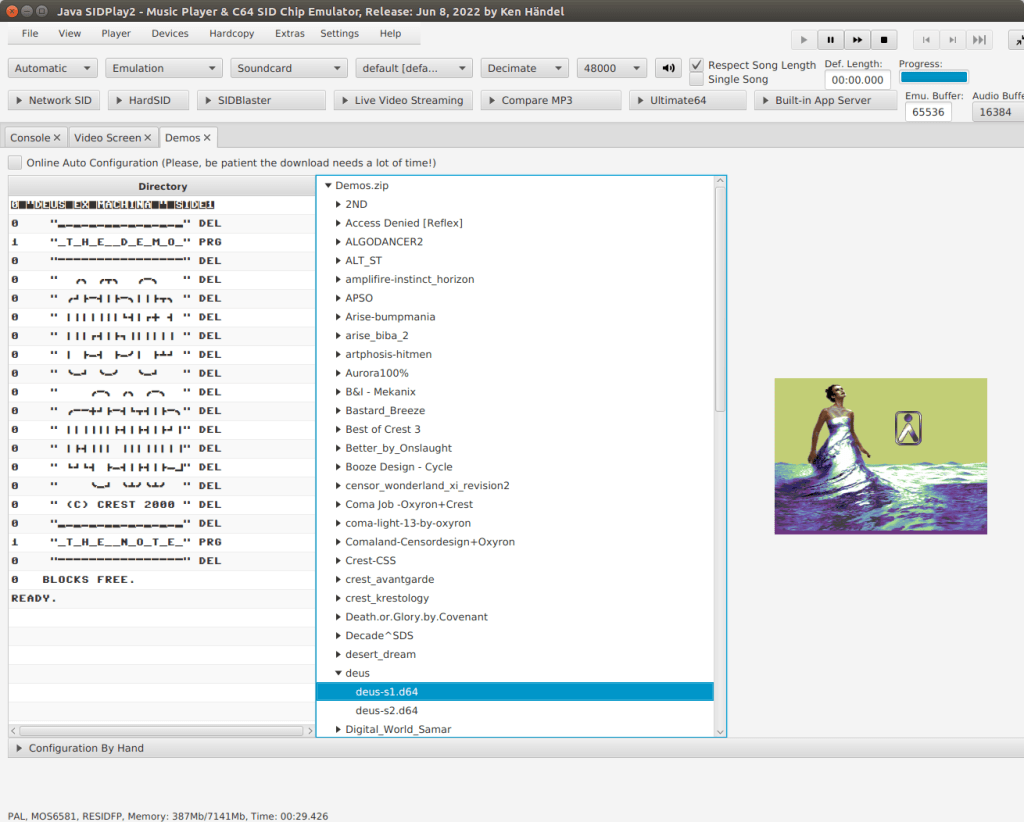The image size is (1024, 822).
Task: Toggle Online Auto Configuration checkbox
Action: [15, 162]
